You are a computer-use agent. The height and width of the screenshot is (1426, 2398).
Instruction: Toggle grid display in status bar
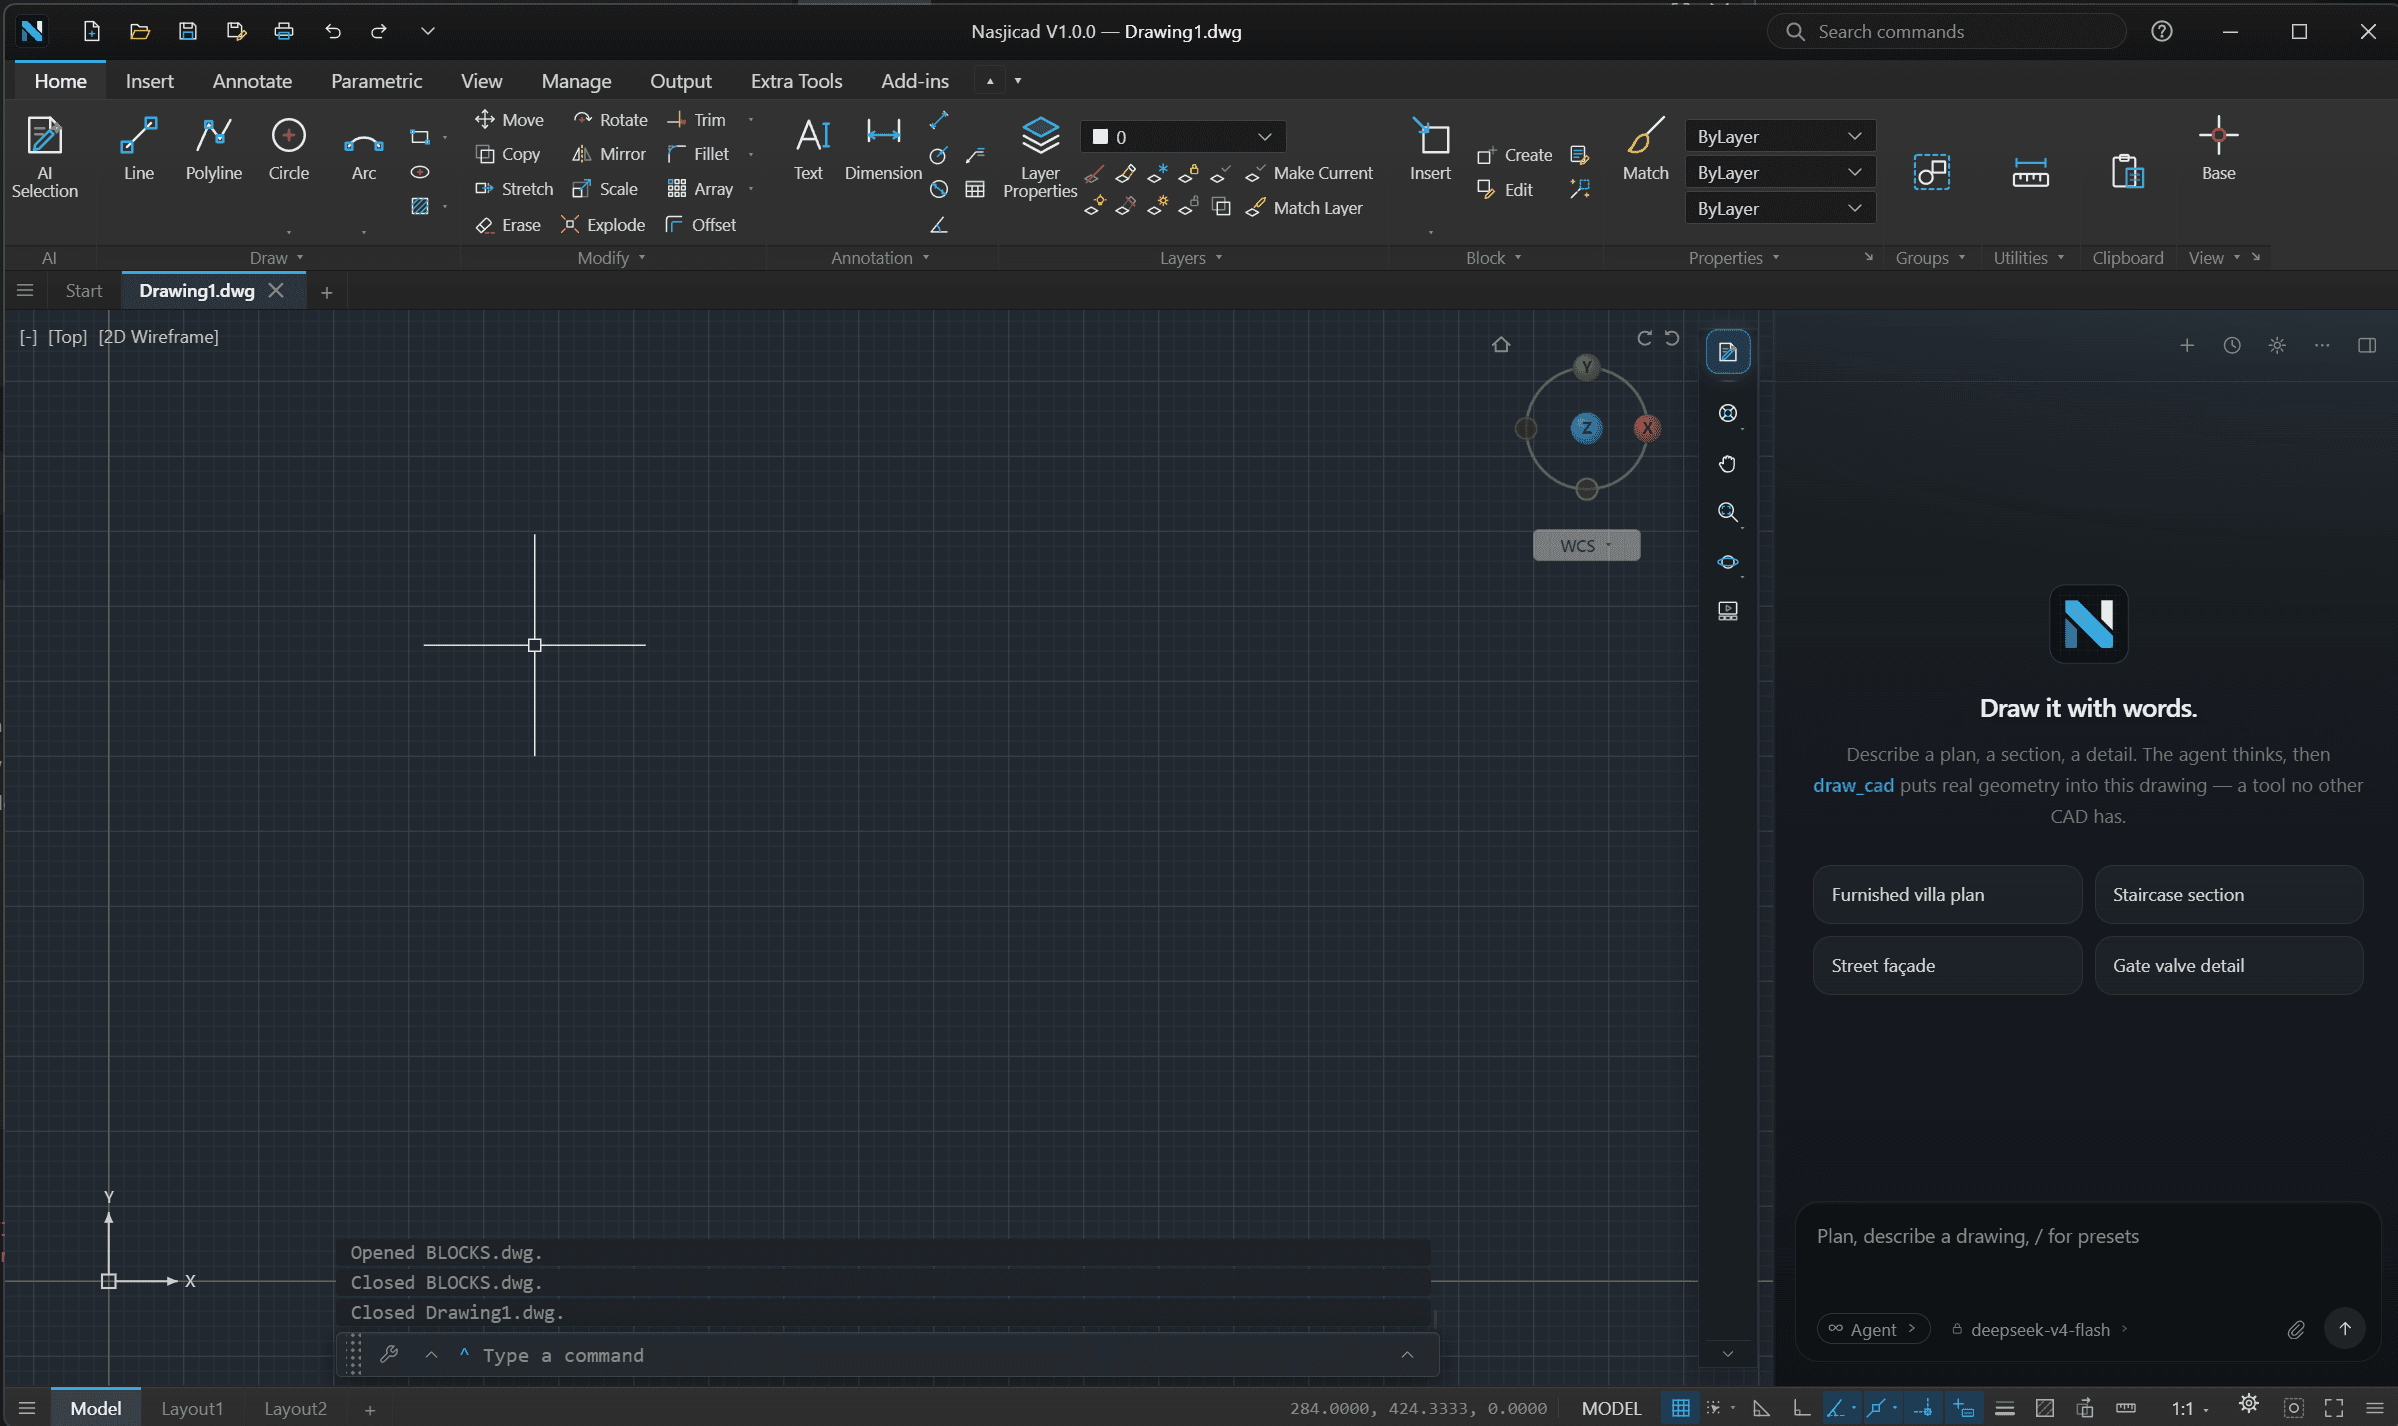(1680, 1408)
